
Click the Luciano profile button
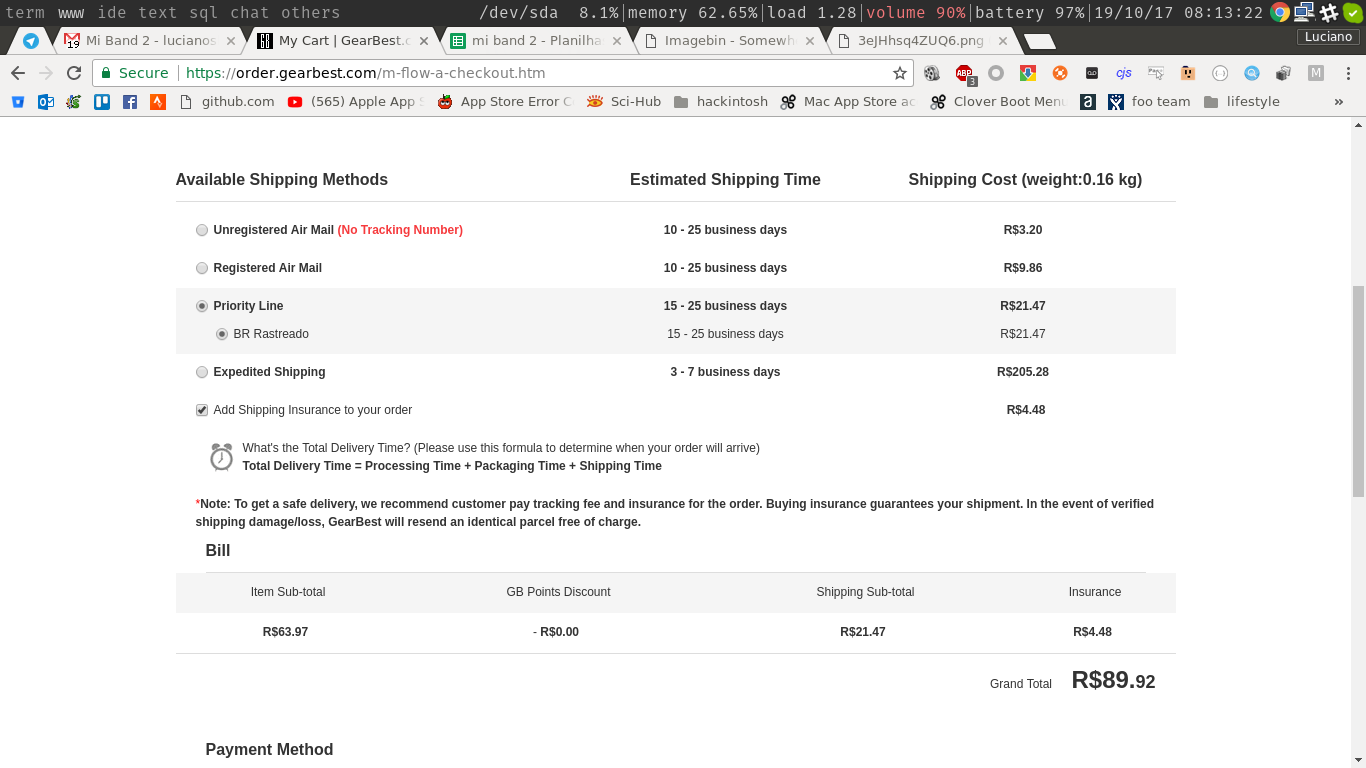(x=1328, y=37)
